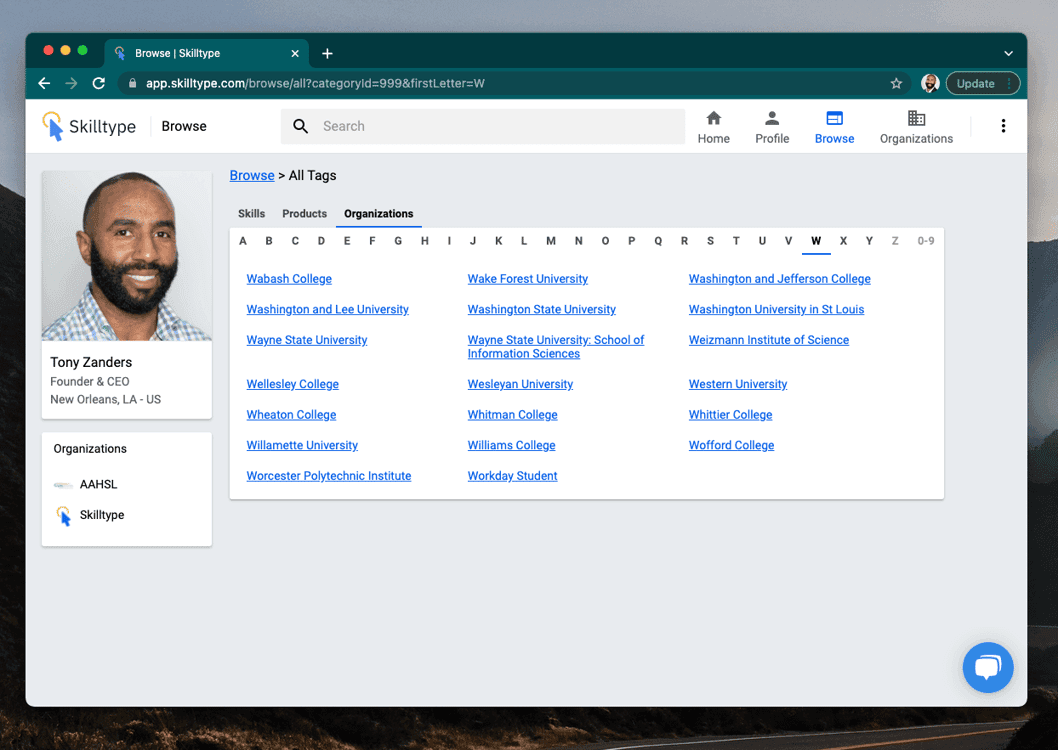The image size is (1058, 750).
Task: Bookmark page with the star icon
Action: [x=895, y=84]
